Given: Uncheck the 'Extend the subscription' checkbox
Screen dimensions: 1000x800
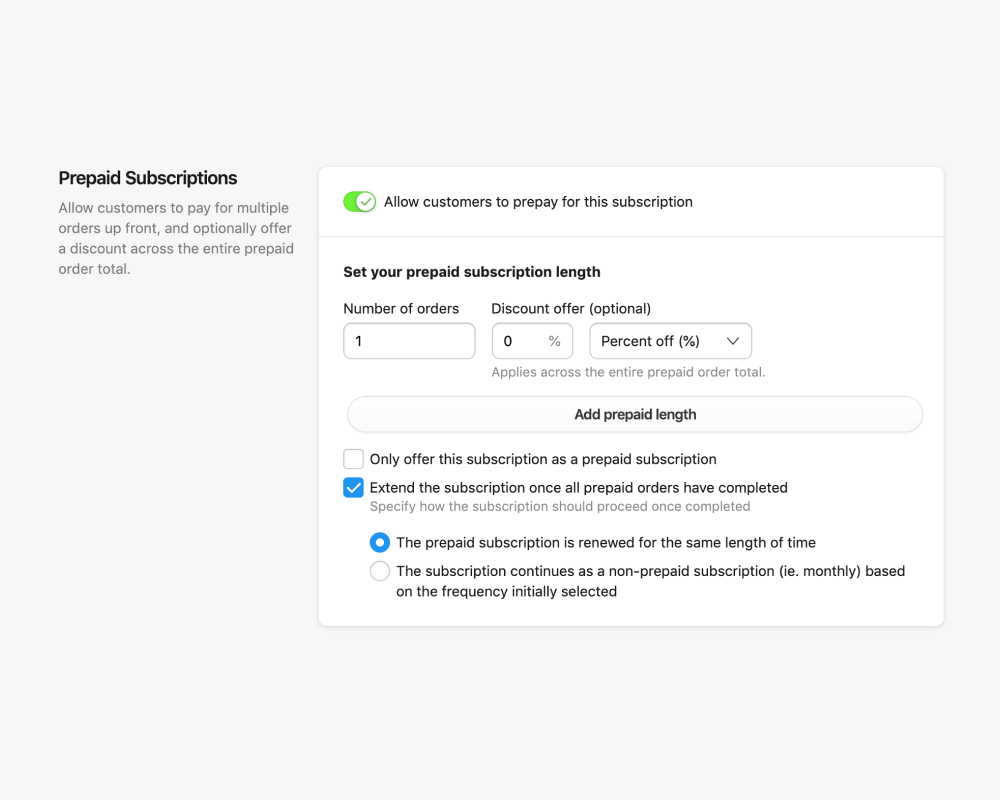Looking at the screenshot, I should click(x=353, y=488).
